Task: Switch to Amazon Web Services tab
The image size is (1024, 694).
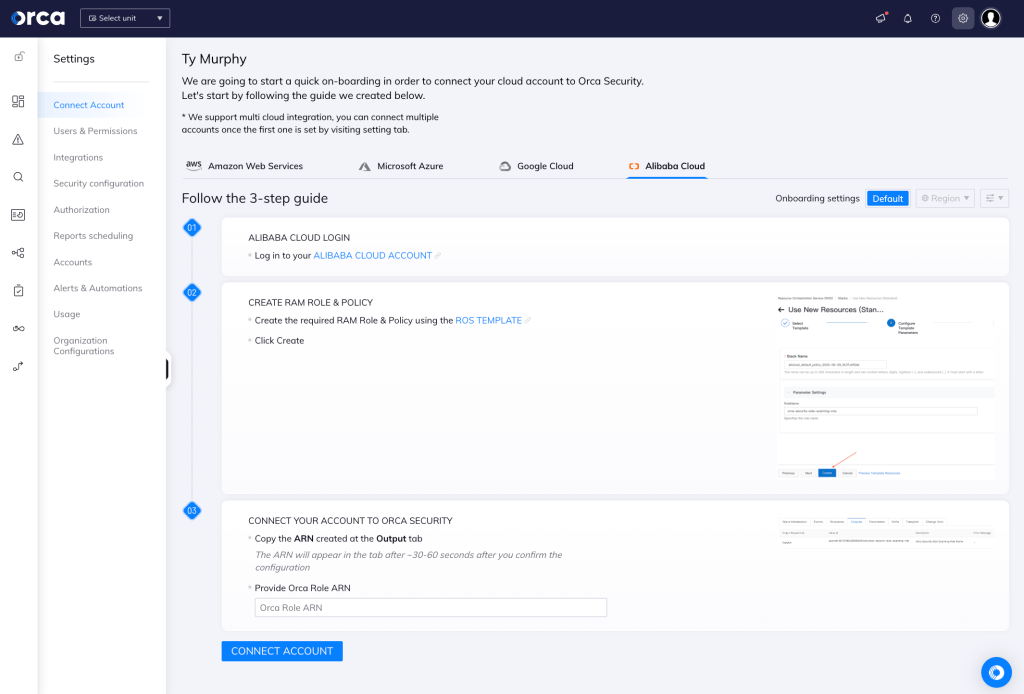Action: (244, 166)
